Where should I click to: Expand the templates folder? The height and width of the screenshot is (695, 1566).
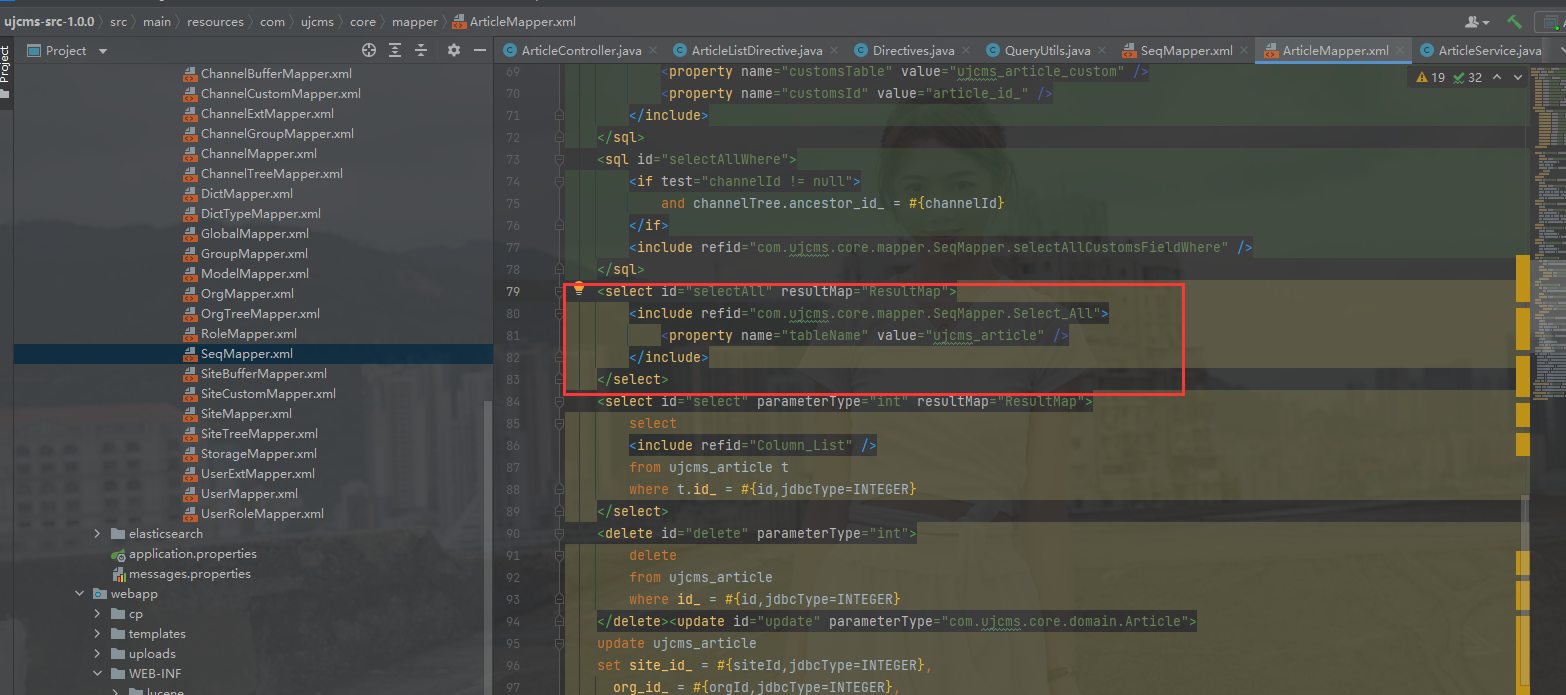[x=97, y=634]
